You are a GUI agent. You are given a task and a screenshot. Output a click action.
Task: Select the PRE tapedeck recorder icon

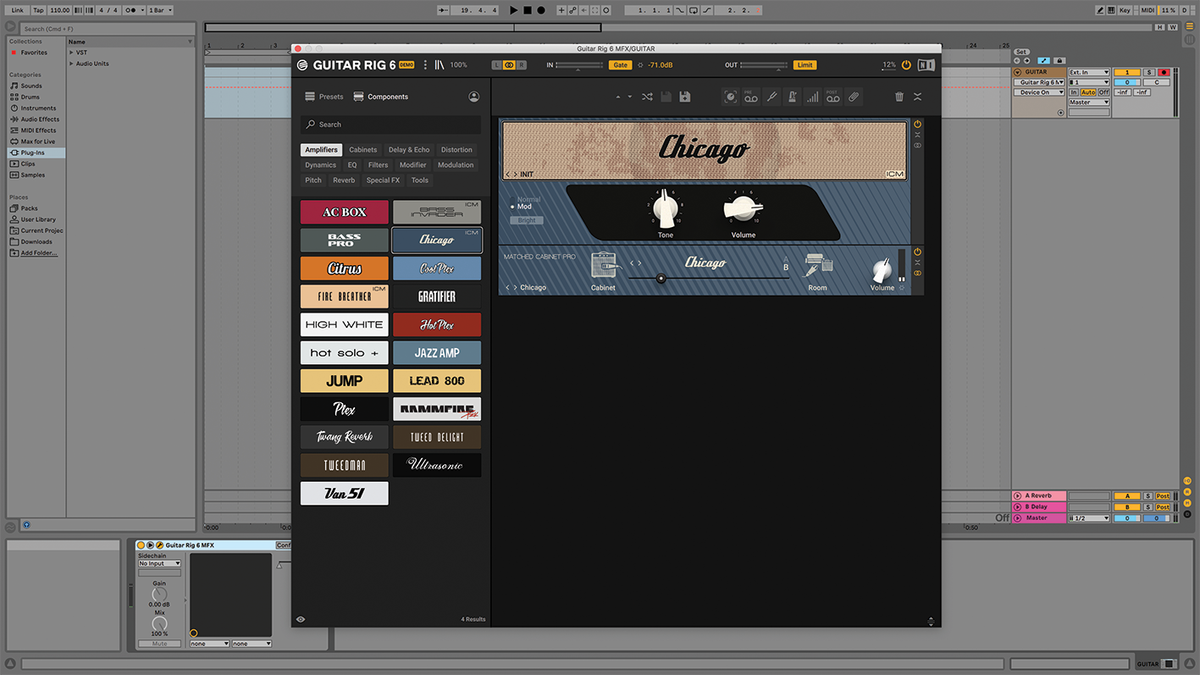[x=751, y=97]
